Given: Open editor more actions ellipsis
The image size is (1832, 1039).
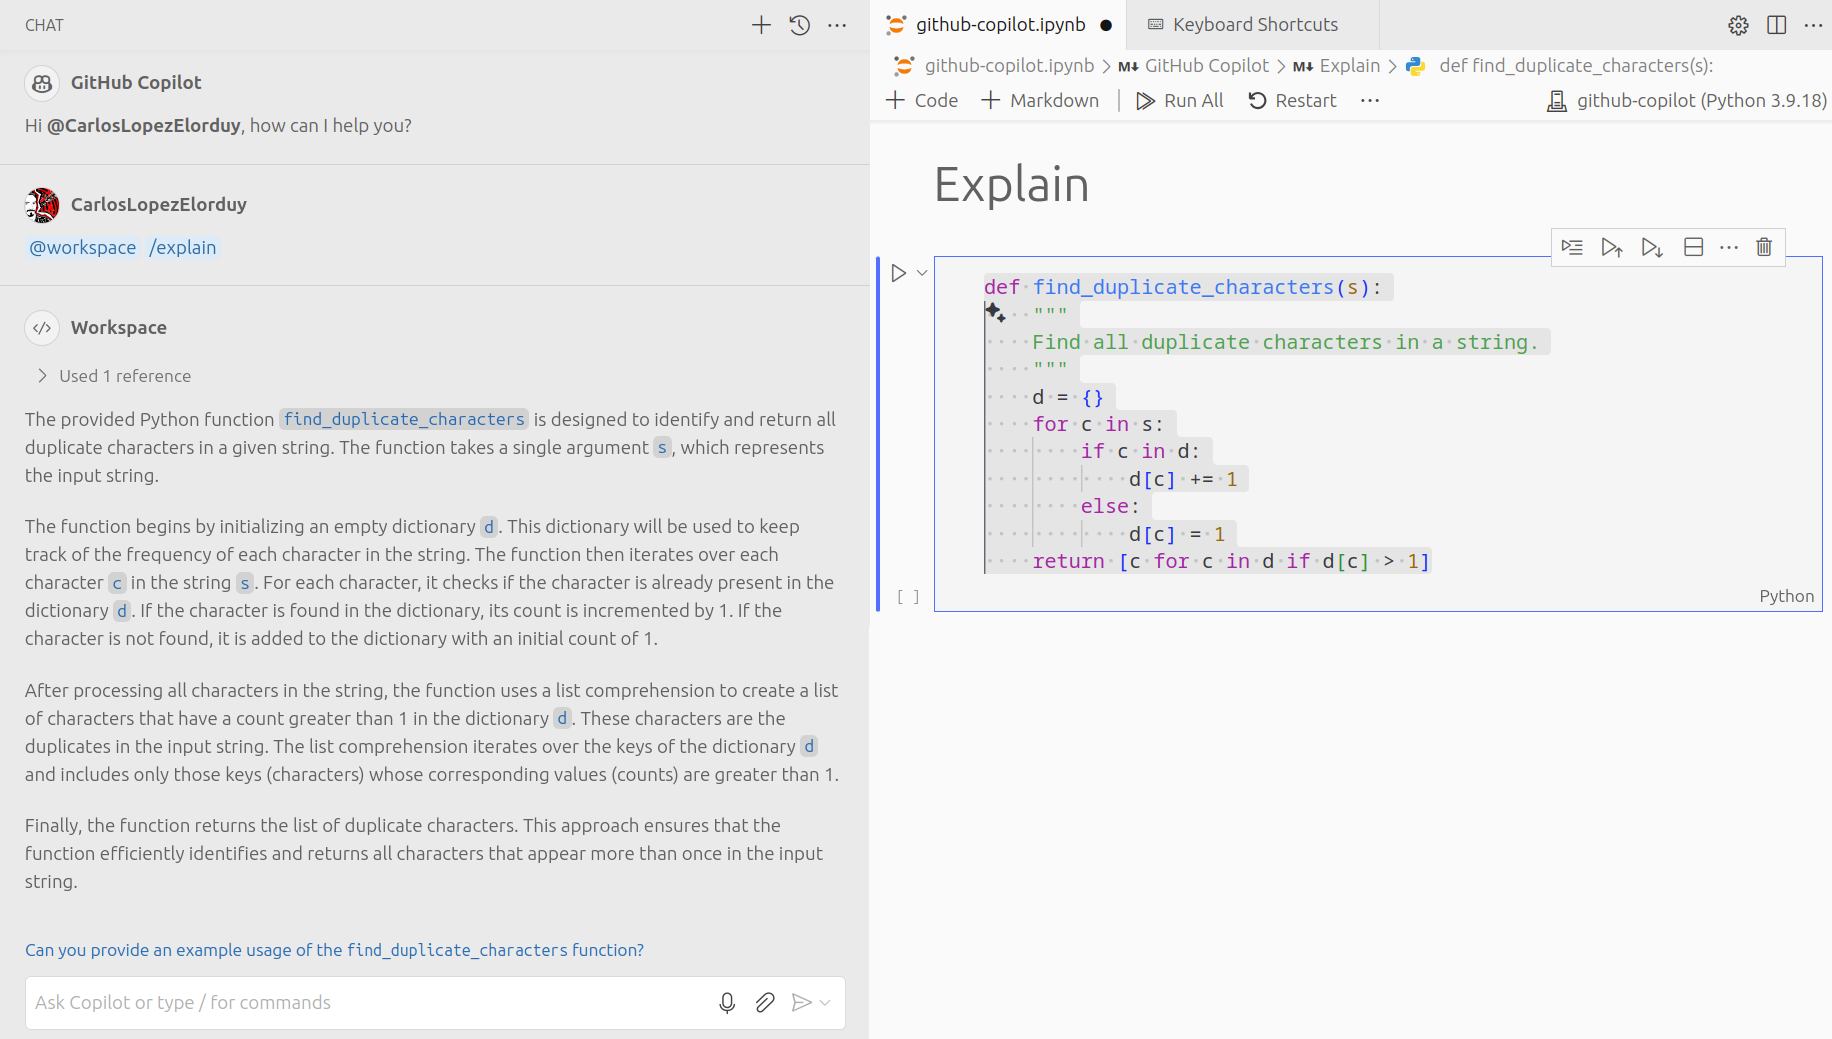Looking at the screenshot, I should pos(1813,25).
